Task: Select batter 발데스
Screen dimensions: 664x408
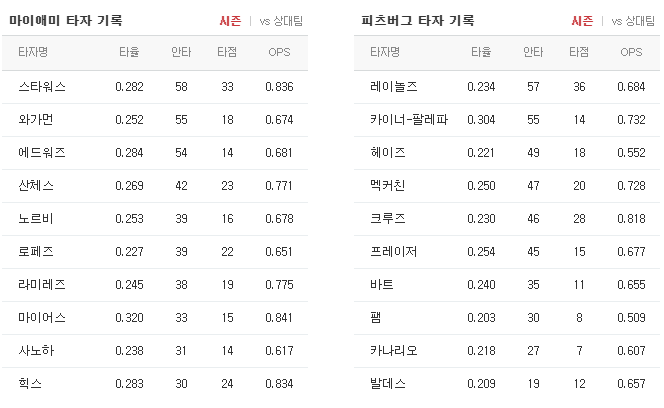Action: click(x=387, y=383)
